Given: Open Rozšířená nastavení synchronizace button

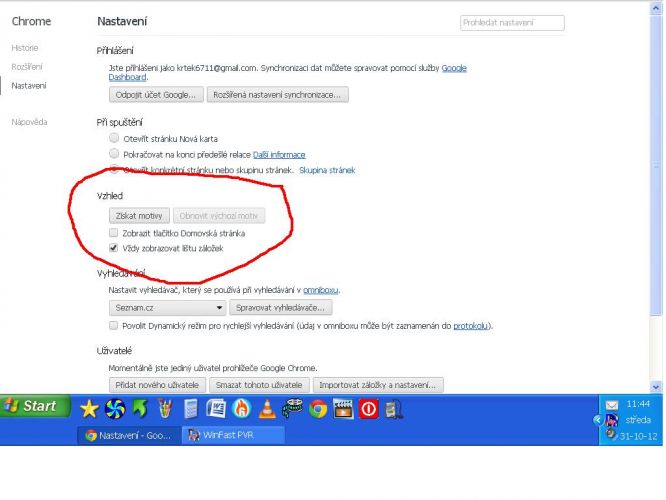Looking at the screenshot, I should [x=277, y=95].
